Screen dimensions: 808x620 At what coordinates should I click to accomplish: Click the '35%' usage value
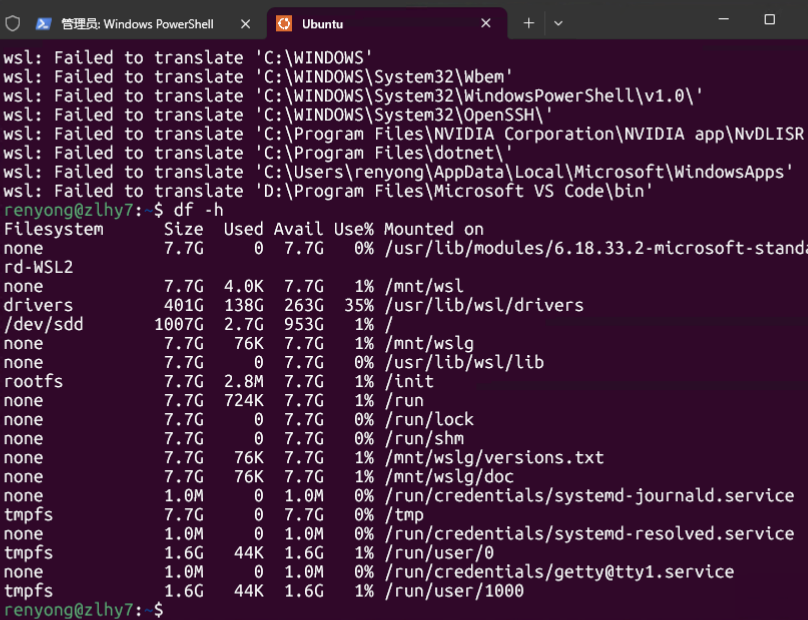[x=359, y=306]
